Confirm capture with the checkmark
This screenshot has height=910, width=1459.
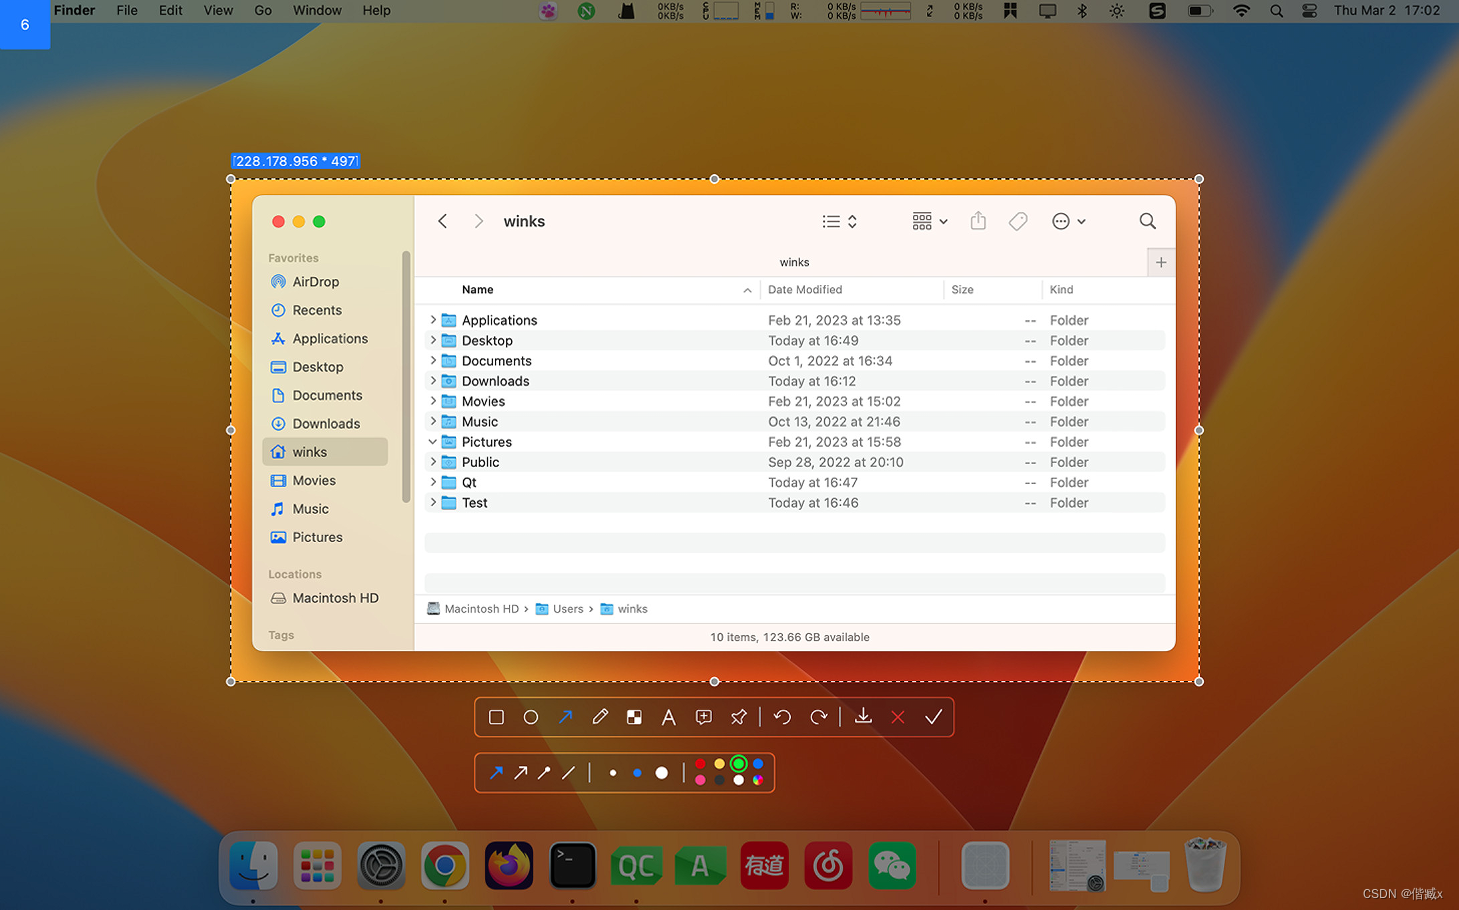point(933,717)
